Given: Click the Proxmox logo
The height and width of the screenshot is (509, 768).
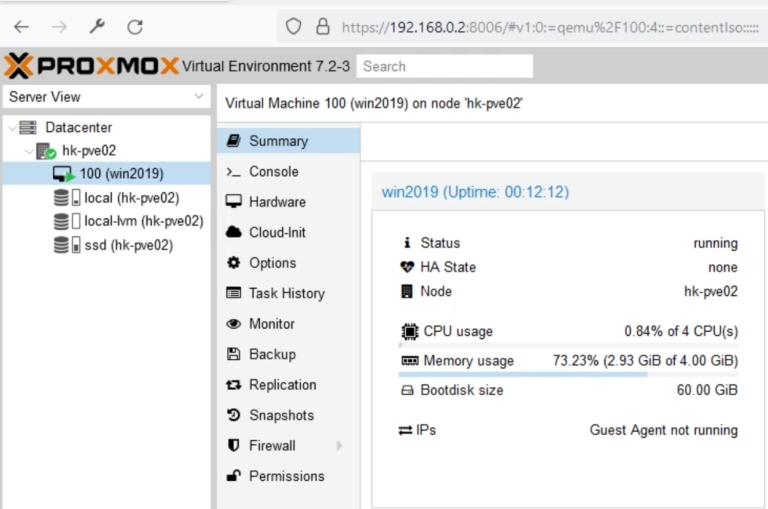Looking at the screenshot, I should (x=91, y=67).
